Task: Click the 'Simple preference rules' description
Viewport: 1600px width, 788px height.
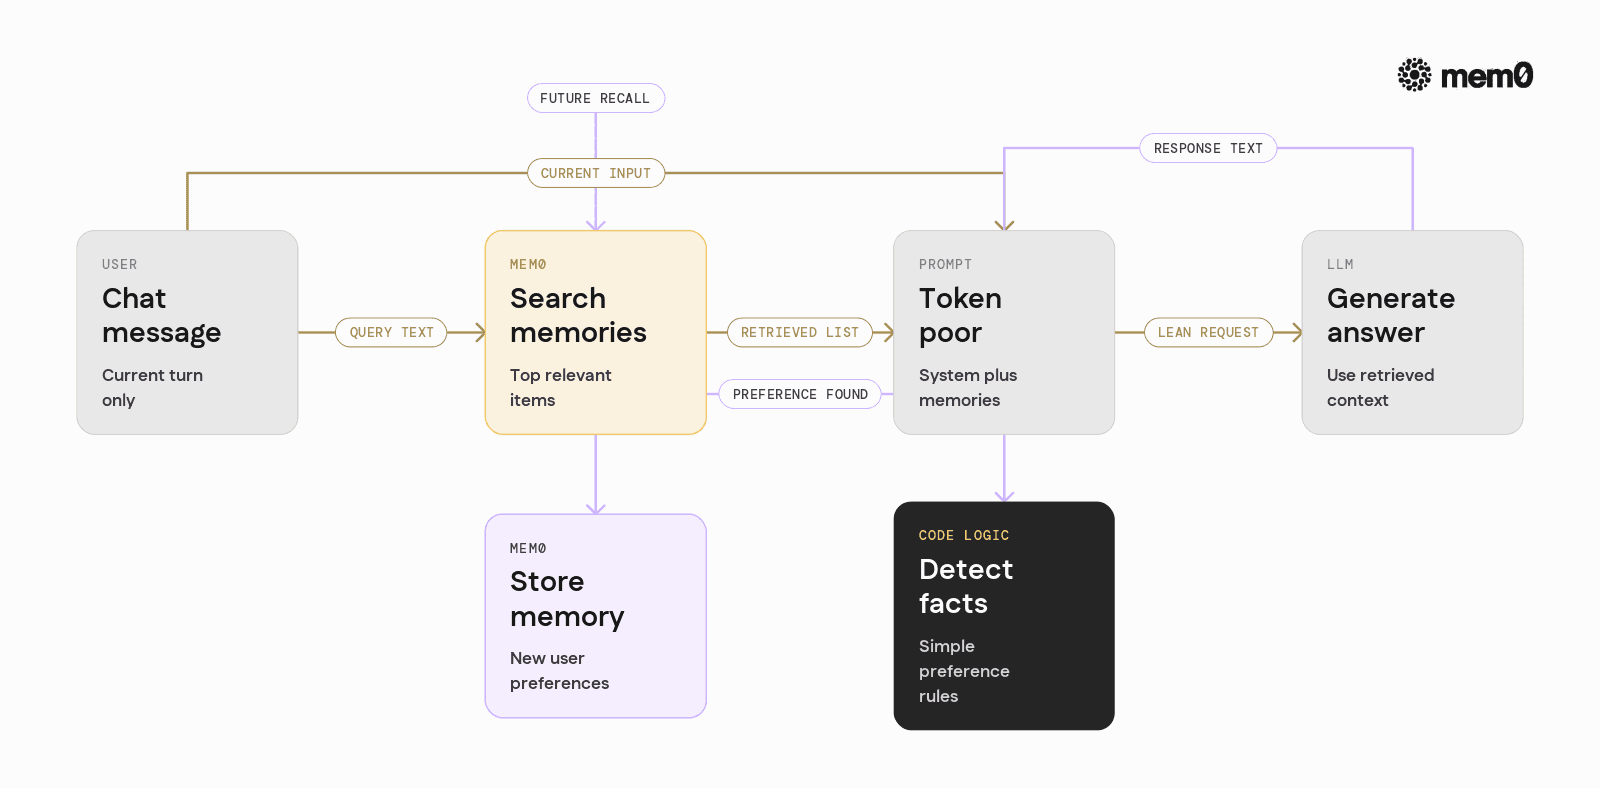Action: tap(964, 671)
